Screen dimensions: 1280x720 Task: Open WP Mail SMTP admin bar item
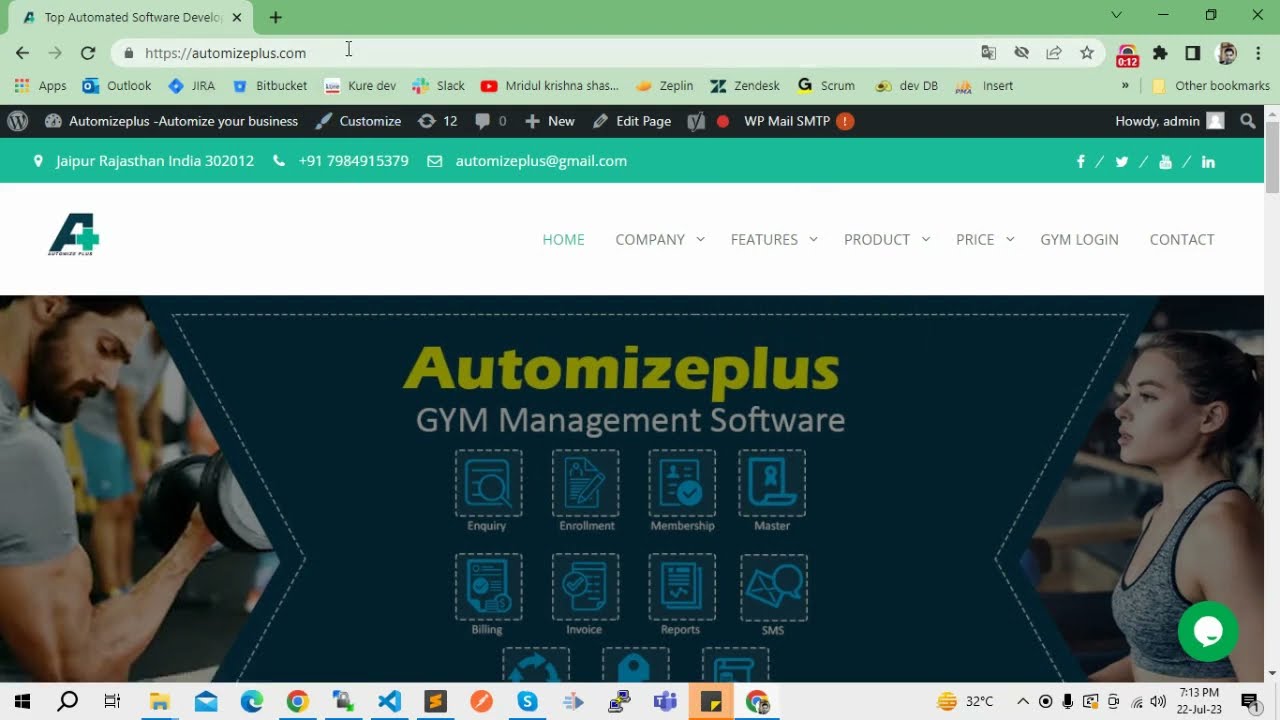(x=798, y=121)
